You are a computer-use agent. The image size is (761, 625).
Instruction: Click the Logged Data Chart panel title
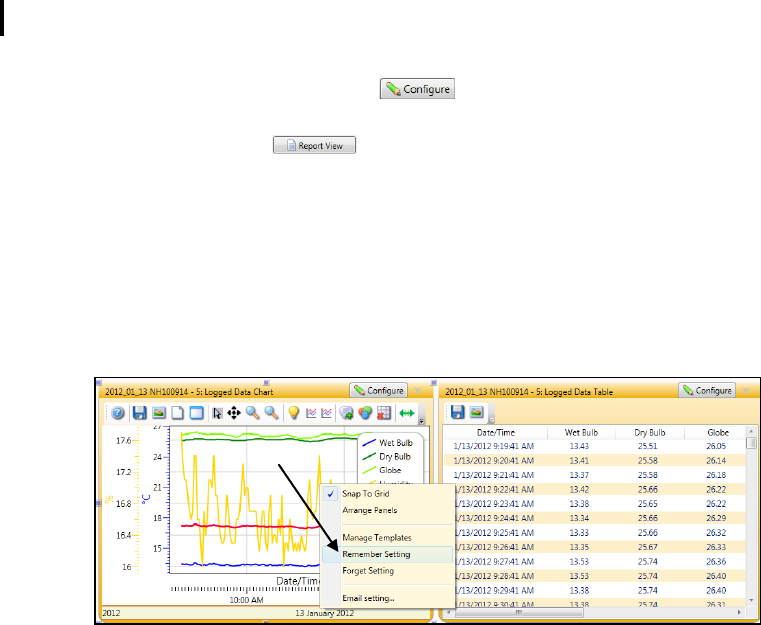(x=189, y=392)
